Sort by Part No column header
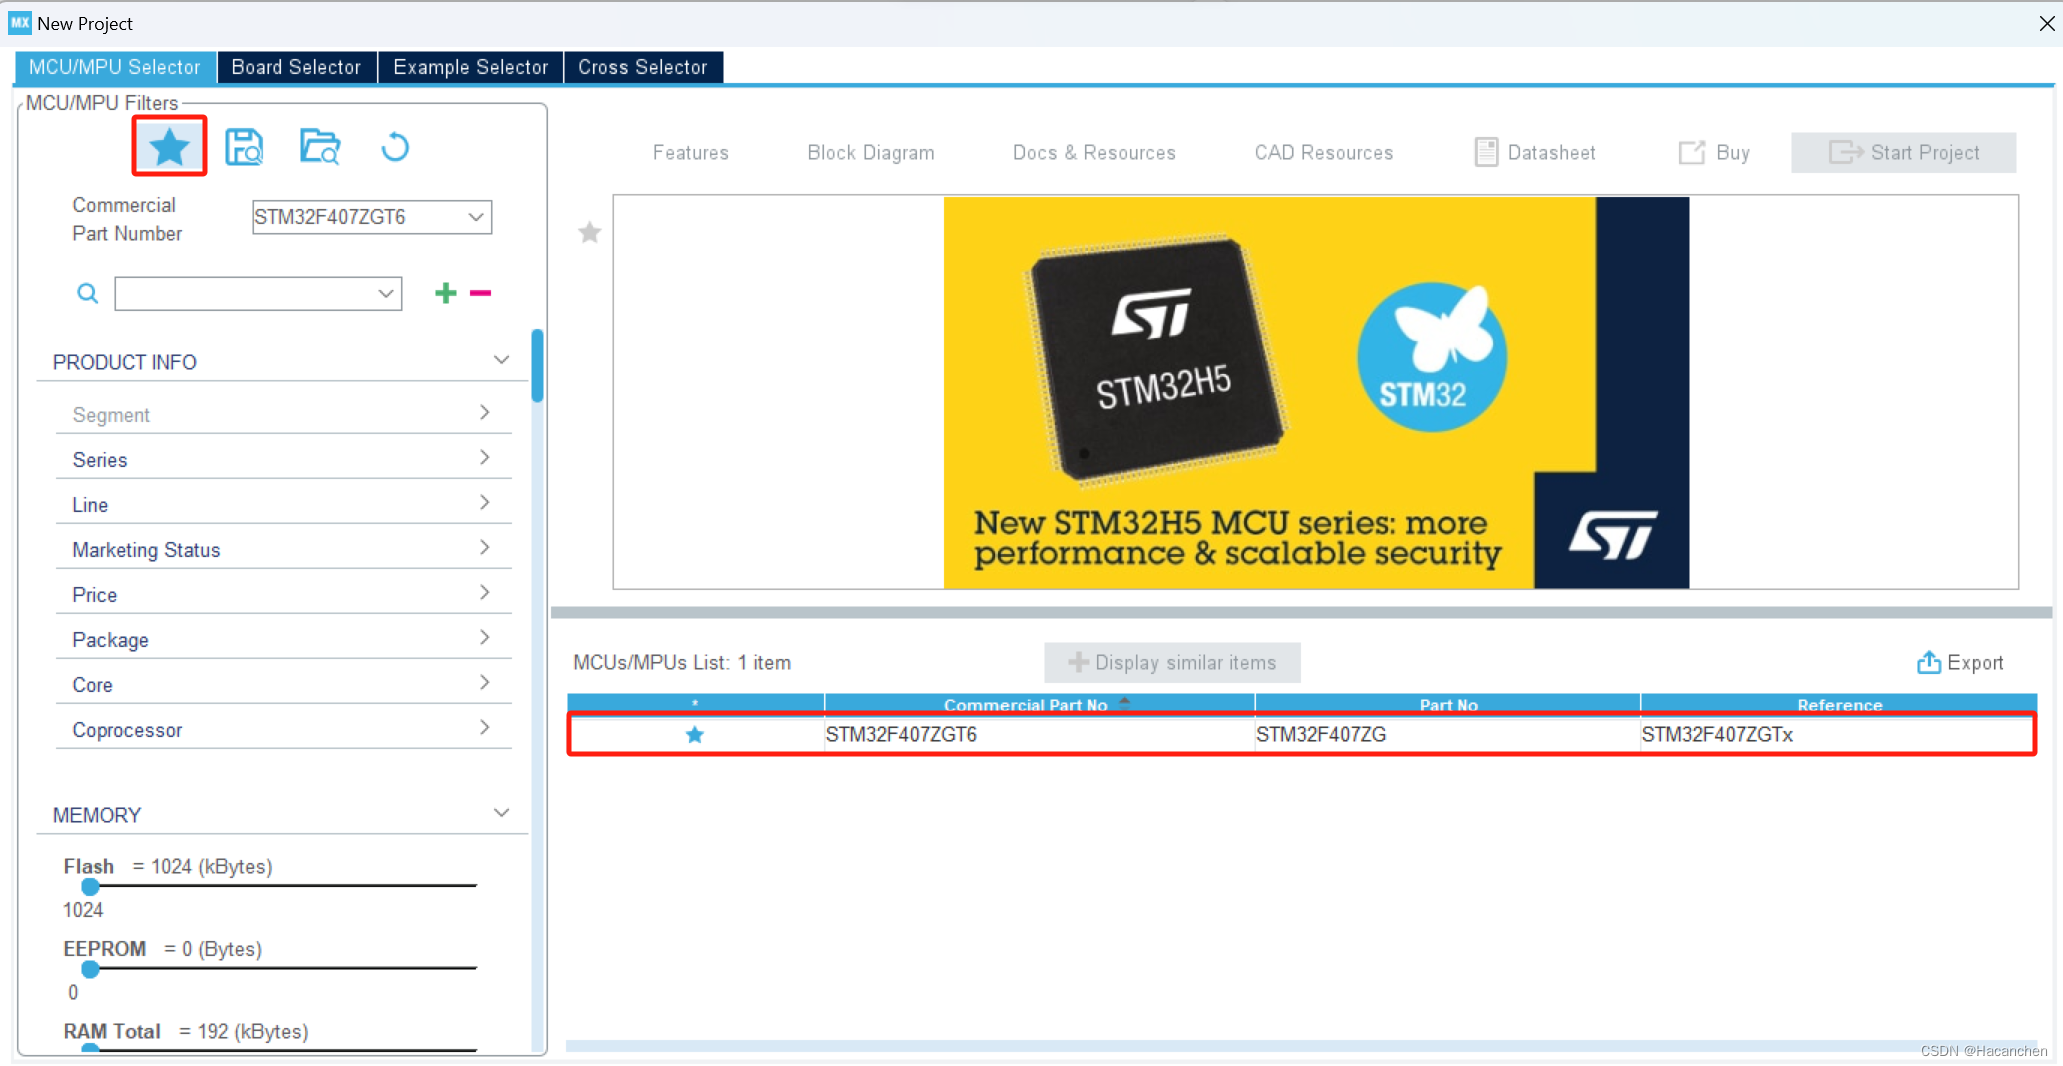The image size is (2063, 1066). 1448,703
